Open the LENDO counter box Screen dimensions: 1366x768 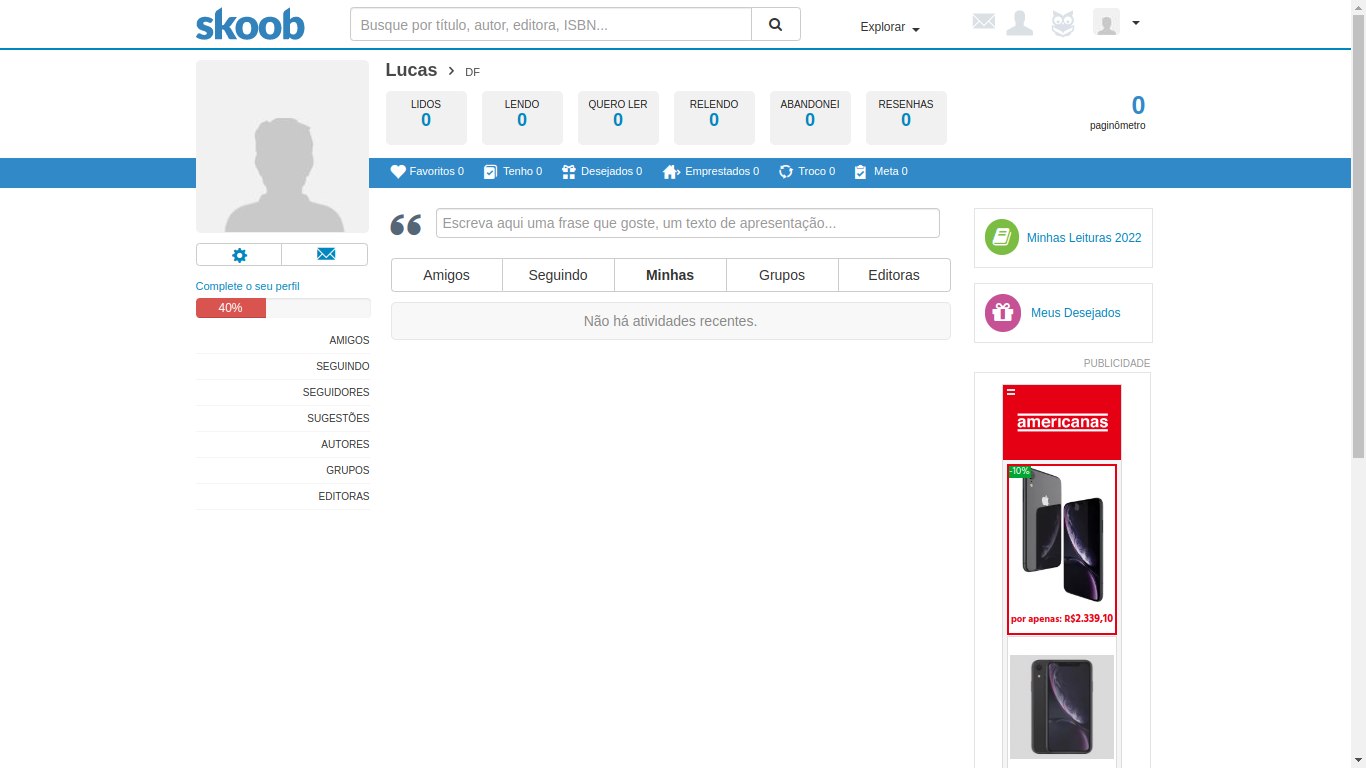(x=522, y=118)
